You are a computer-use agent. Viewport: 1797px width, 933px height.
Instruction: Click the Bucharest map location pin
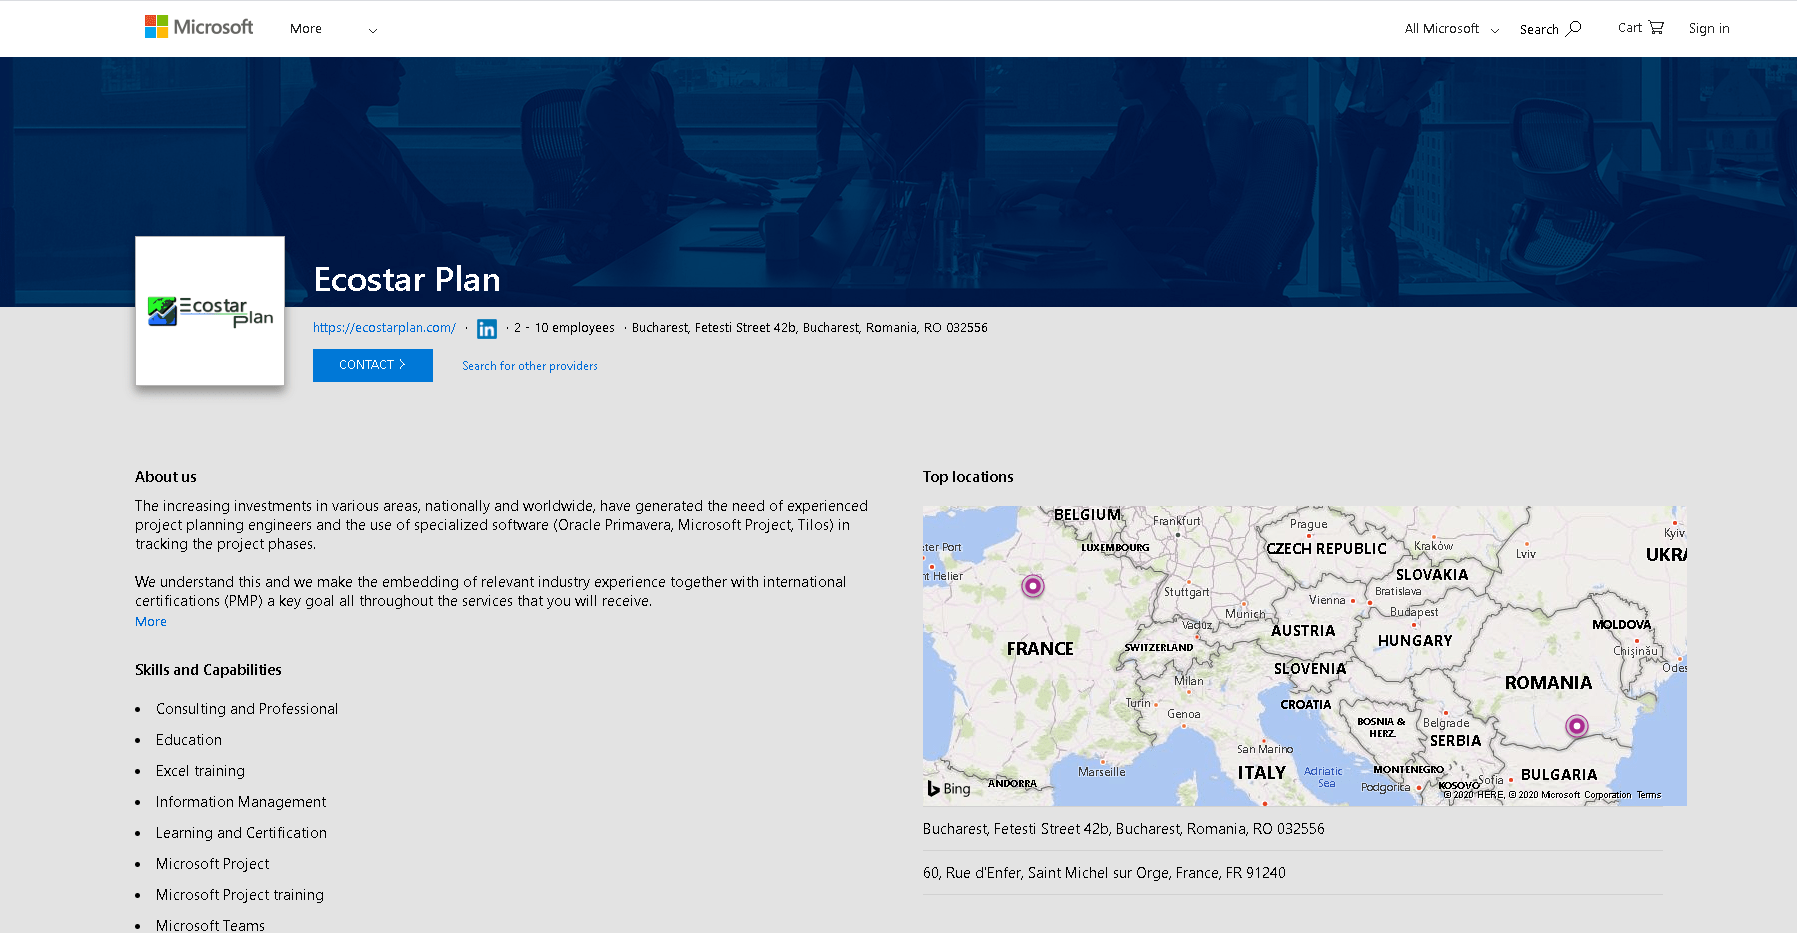coord(1577,726)
